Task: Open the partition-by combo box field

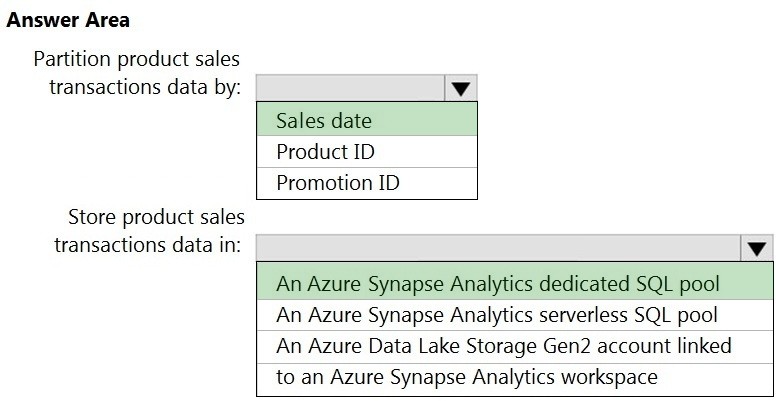Action: tap(350, 88)
